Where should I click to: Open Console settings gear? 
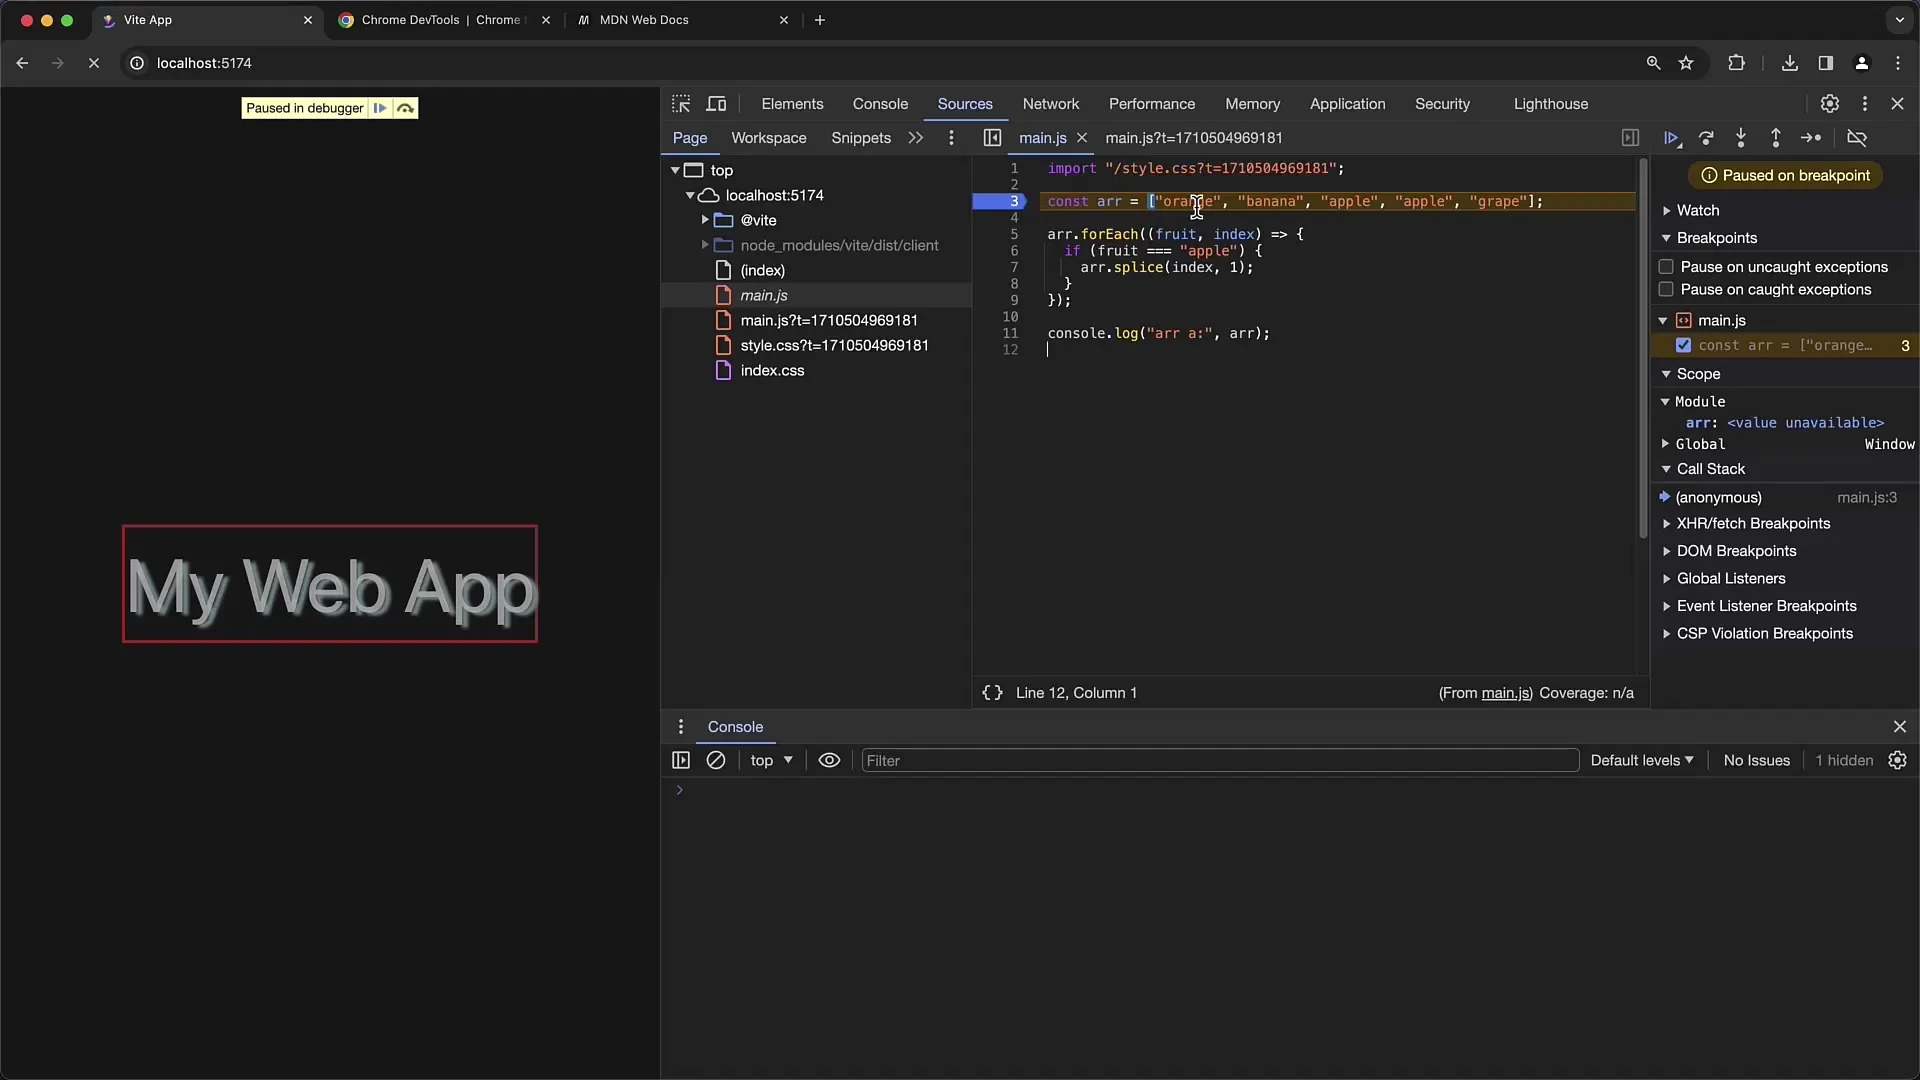[1897, 761]
